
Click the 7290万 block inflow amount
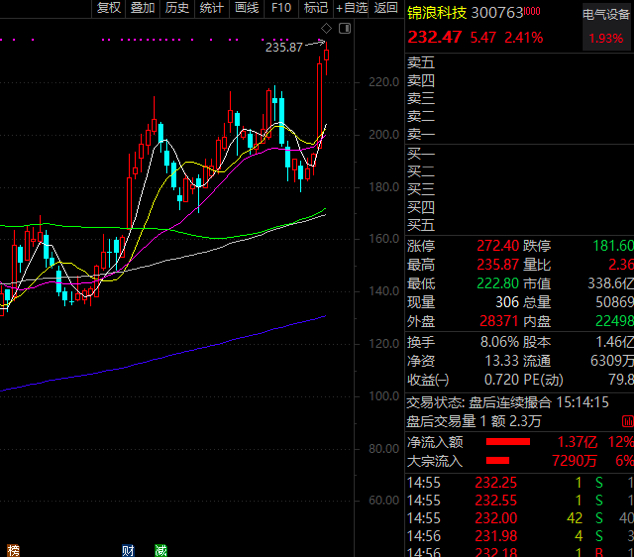(x=574, y=461)
